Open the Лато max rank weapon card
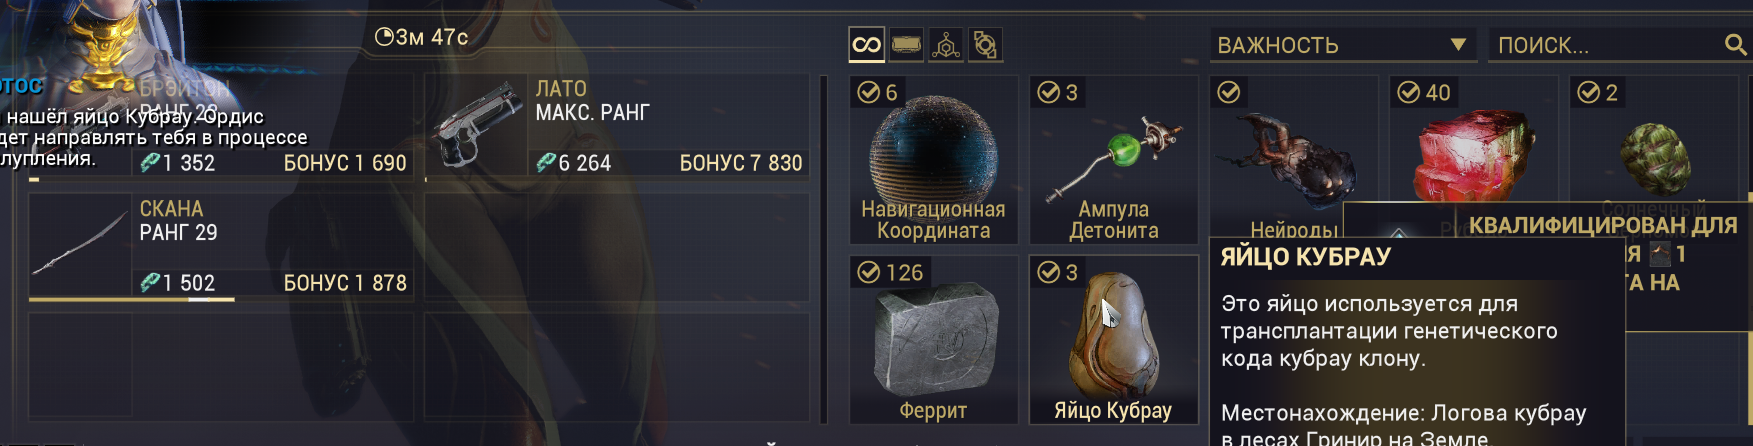Viewport: 1753px width, 446px height. click(617, 127)
